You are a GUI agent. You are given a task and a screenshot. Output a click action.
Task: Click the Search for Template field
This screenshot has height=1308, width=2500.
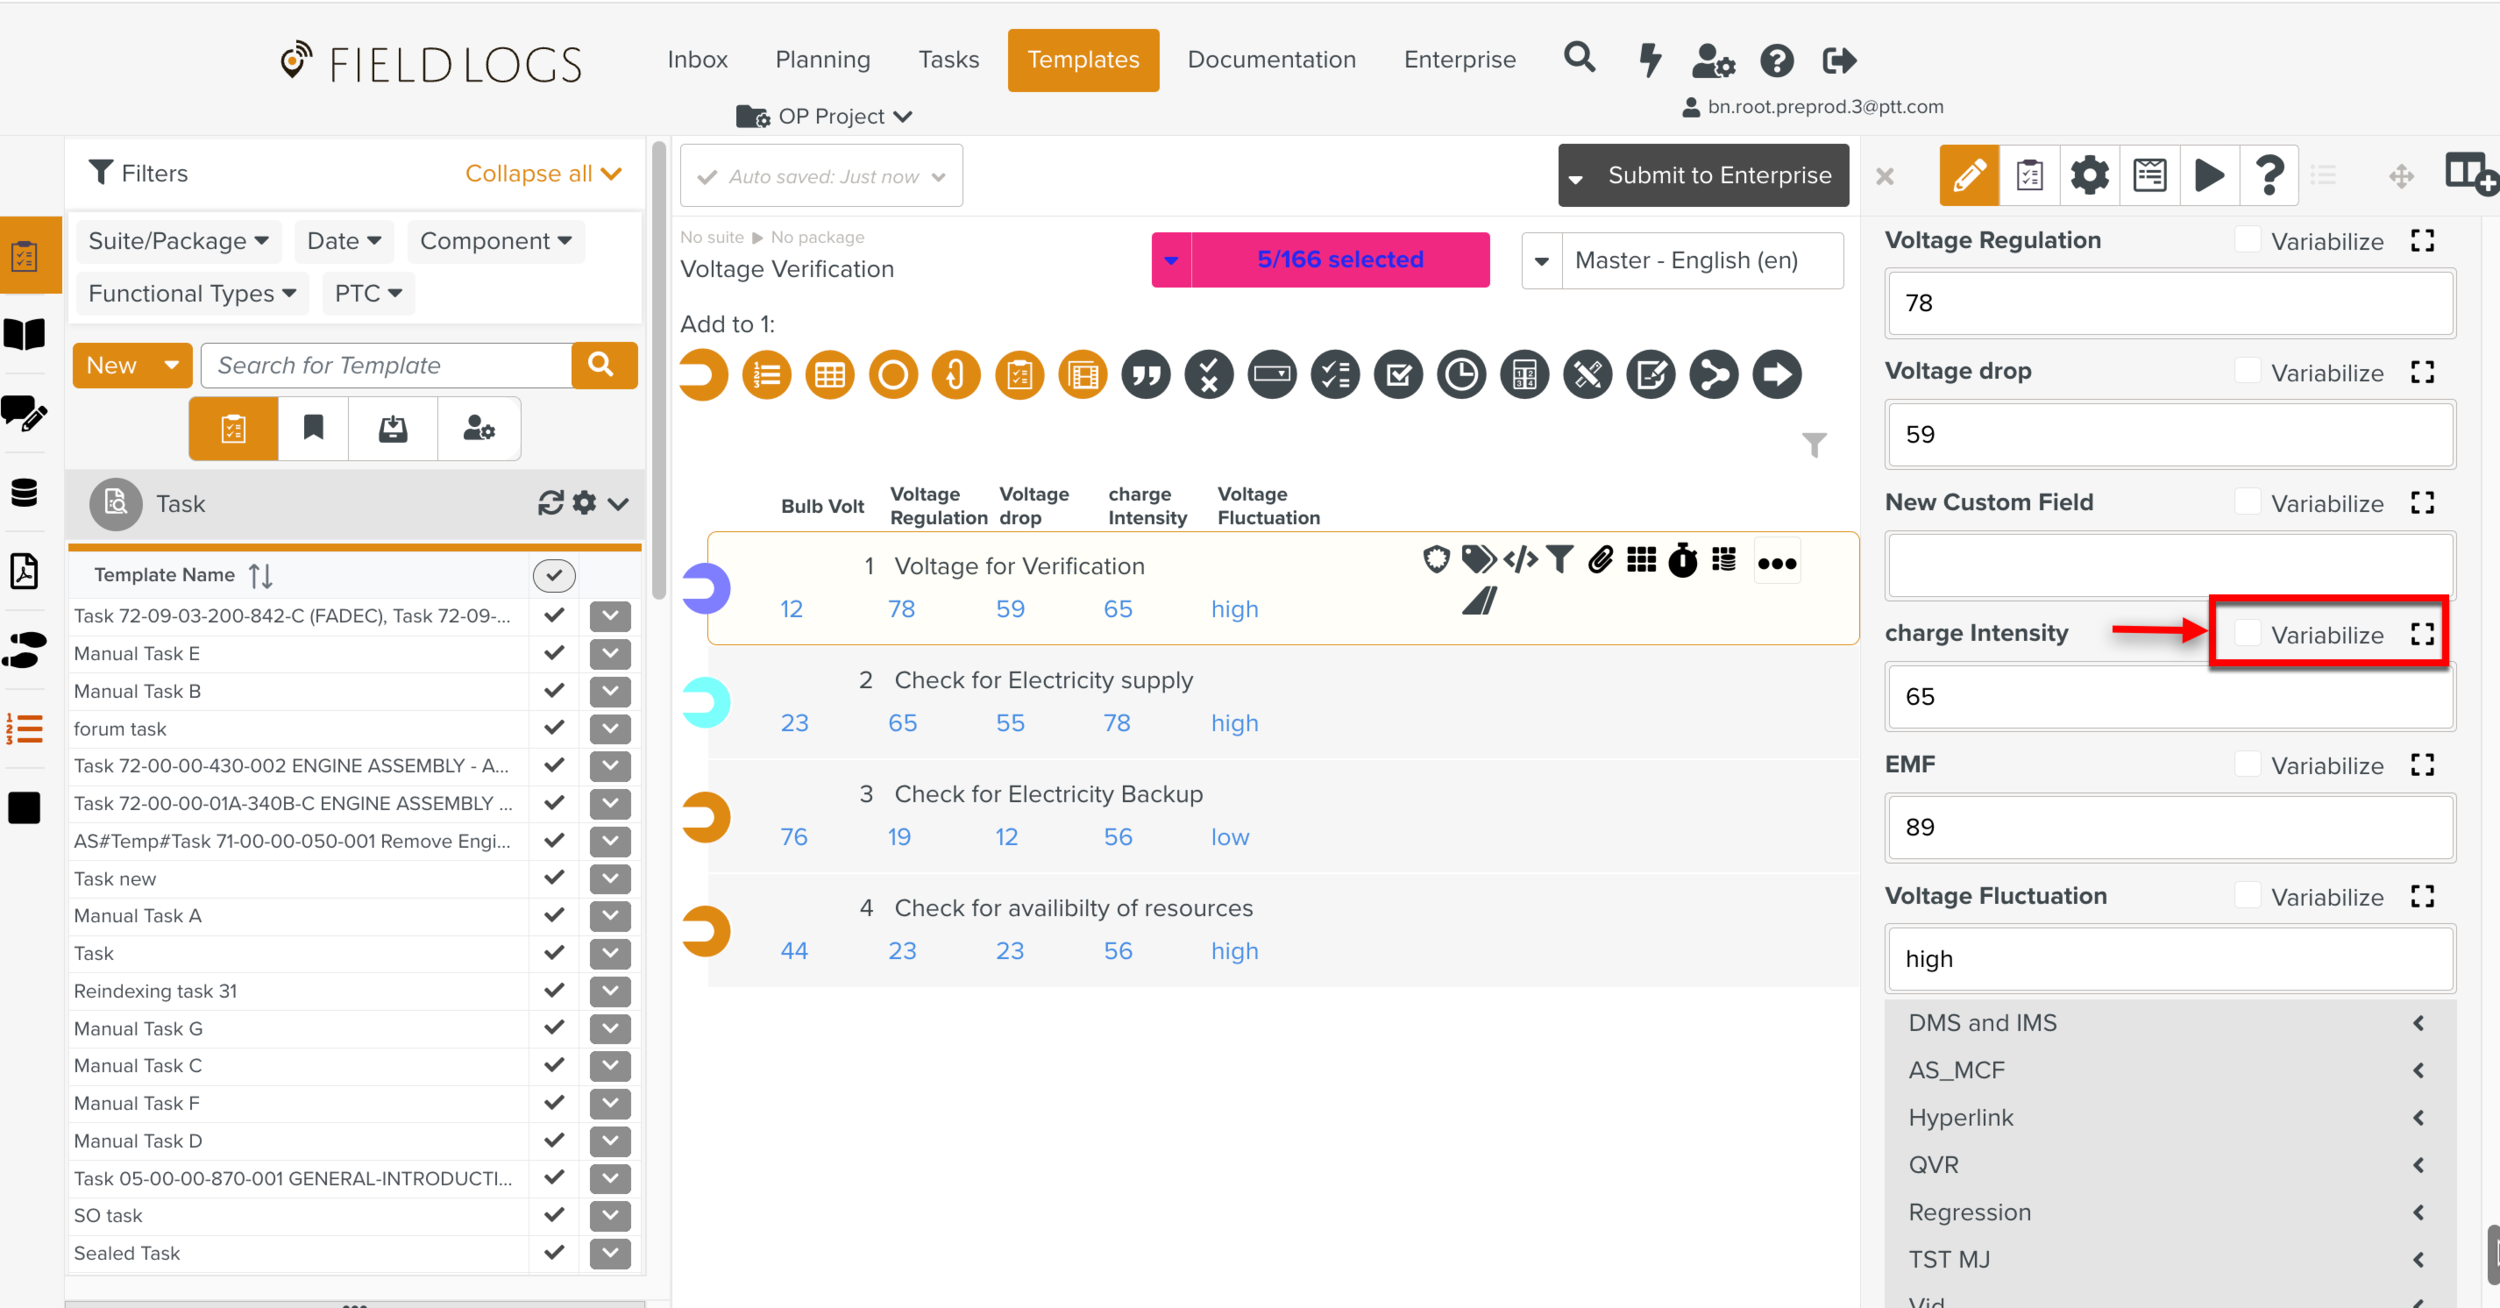[387, 366]
